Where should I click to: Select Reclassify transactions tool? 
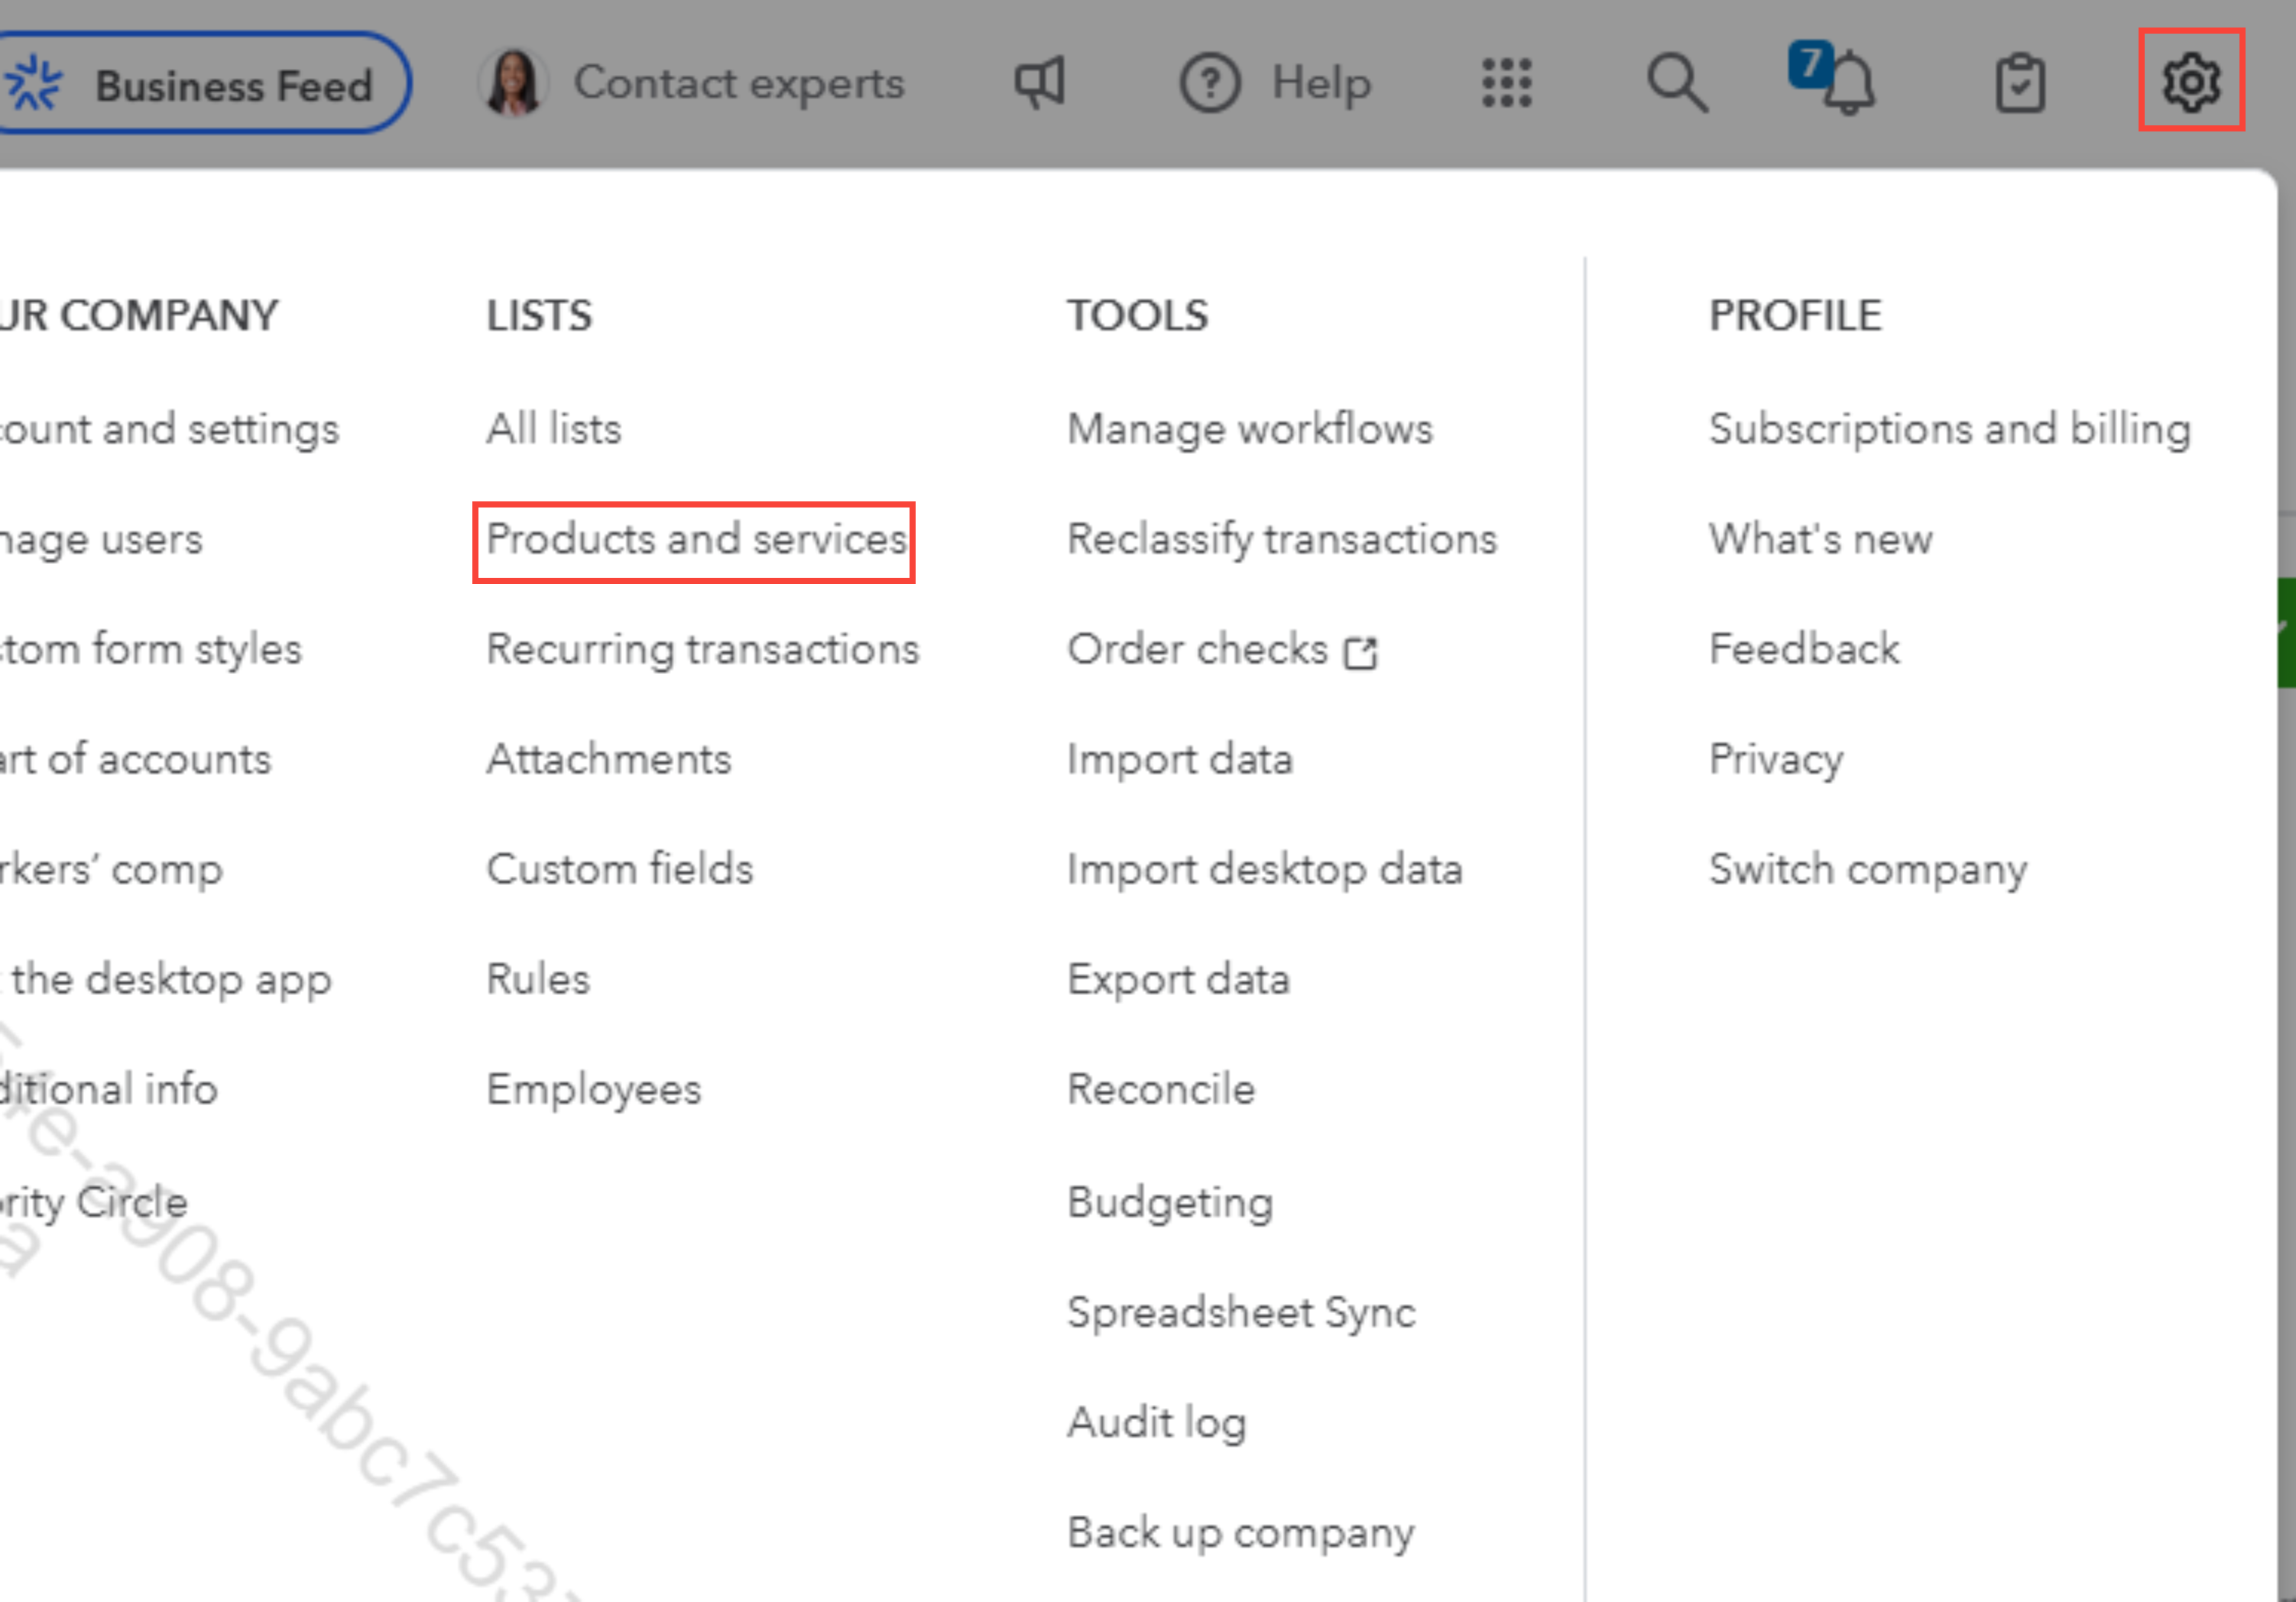click(x=1281, y=540)
